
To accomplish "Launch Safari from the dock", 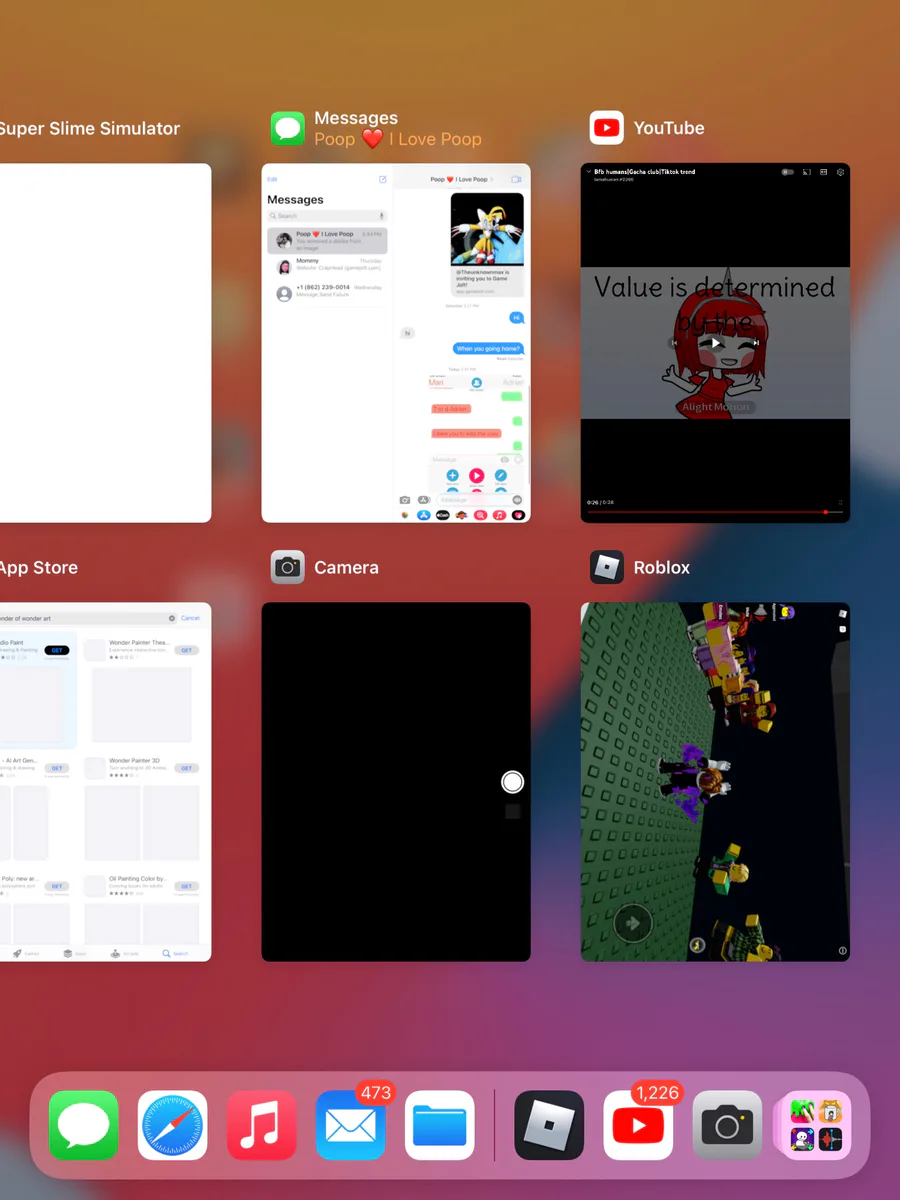I will [173, 1125].
